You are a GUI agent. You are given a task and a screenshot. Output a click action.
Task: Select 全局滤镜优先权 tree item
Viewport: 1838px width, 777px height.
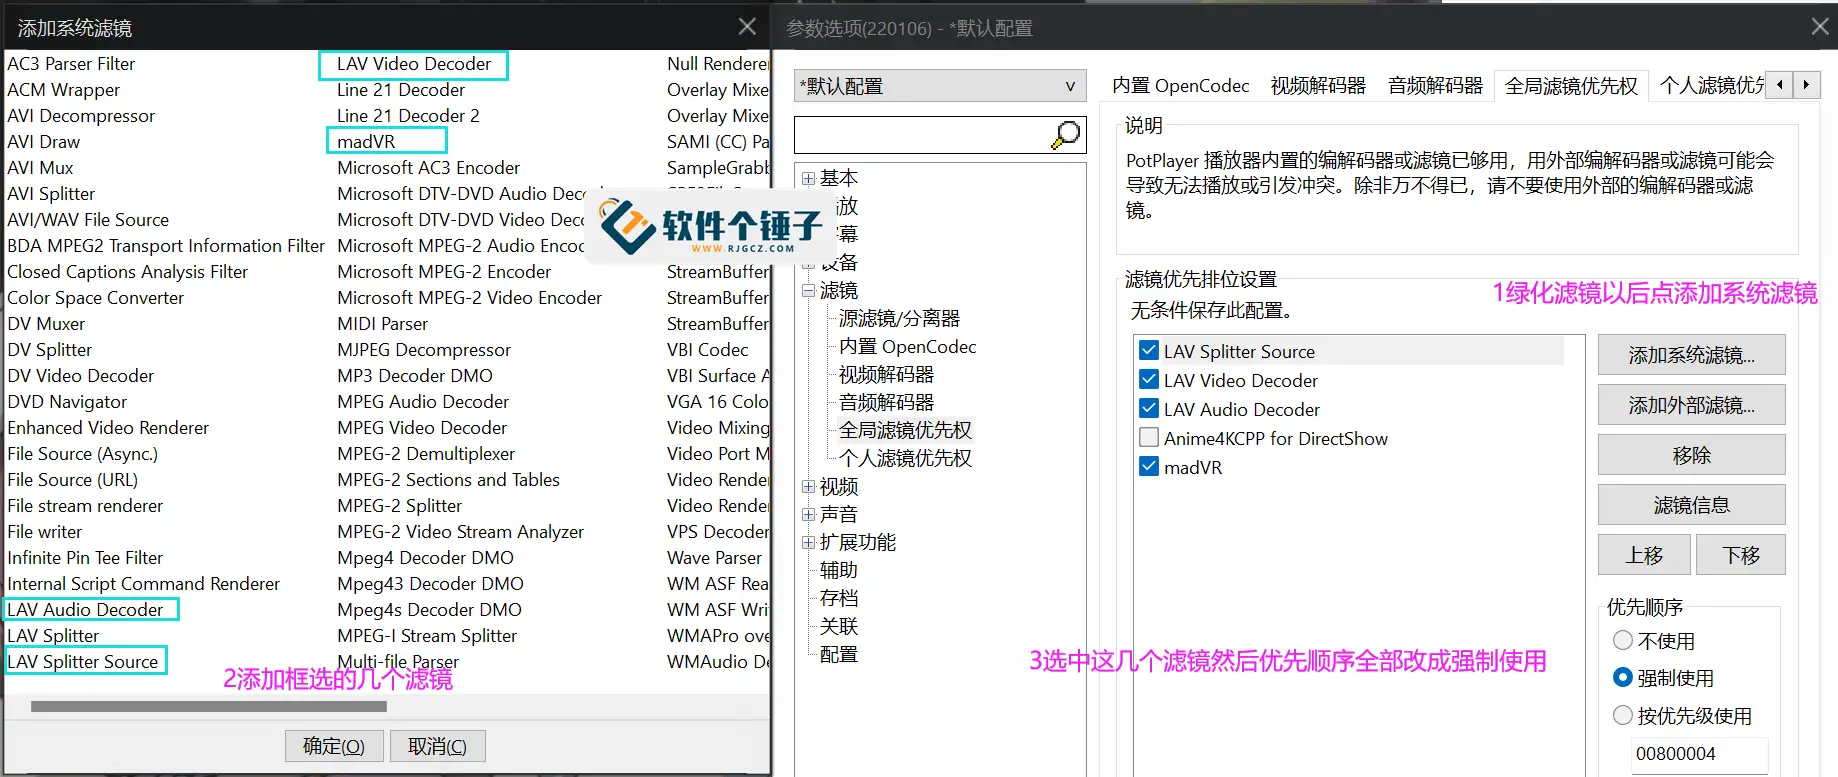click(905, 430)
